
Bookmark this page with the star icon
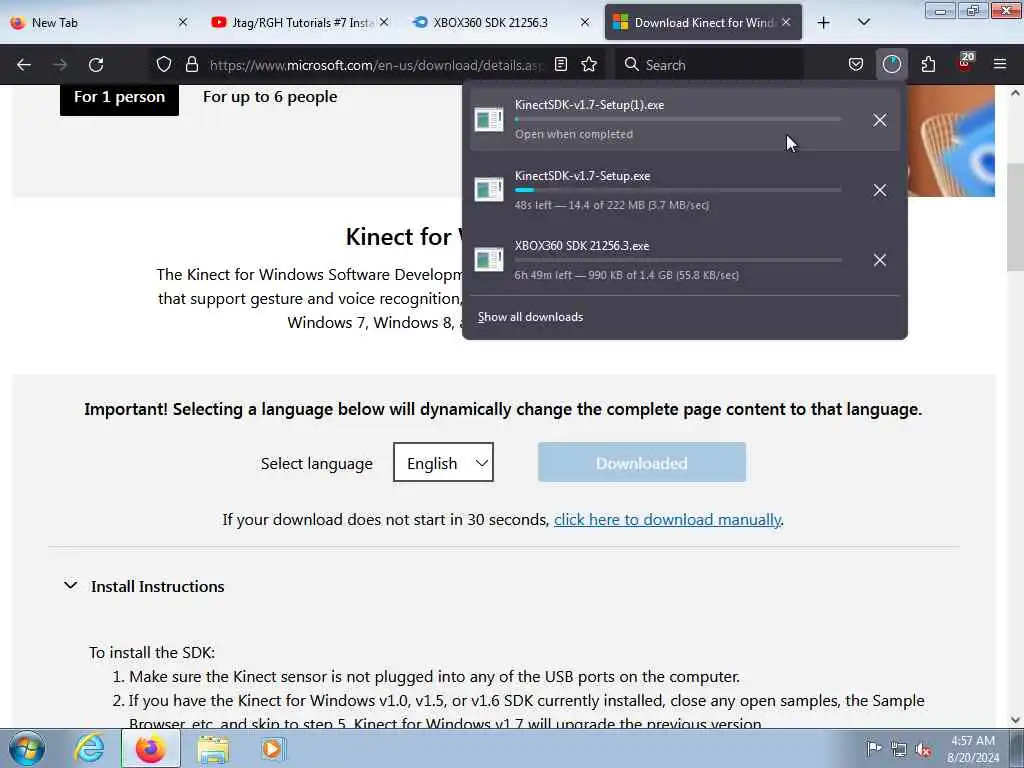[x=589, y=64]
